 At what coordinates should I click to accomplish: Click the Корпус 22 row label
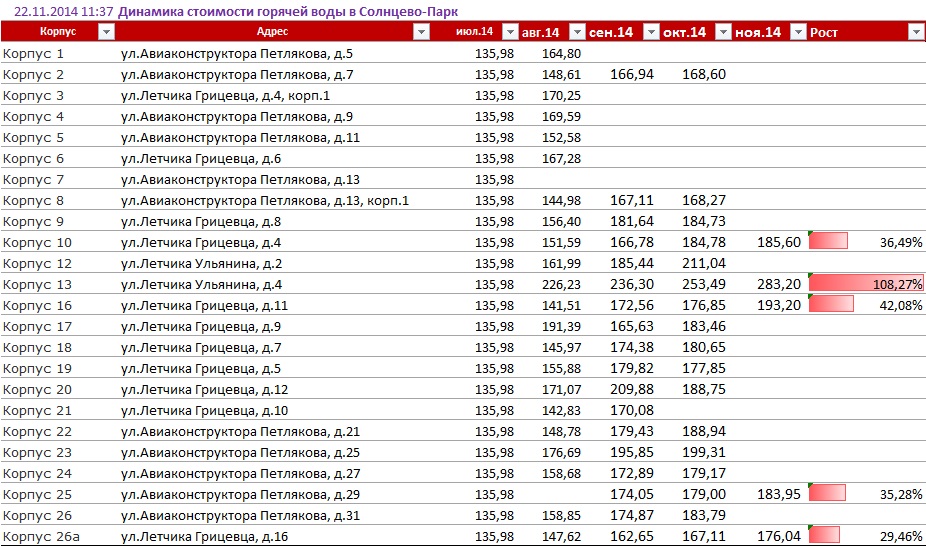click(37, 431)
